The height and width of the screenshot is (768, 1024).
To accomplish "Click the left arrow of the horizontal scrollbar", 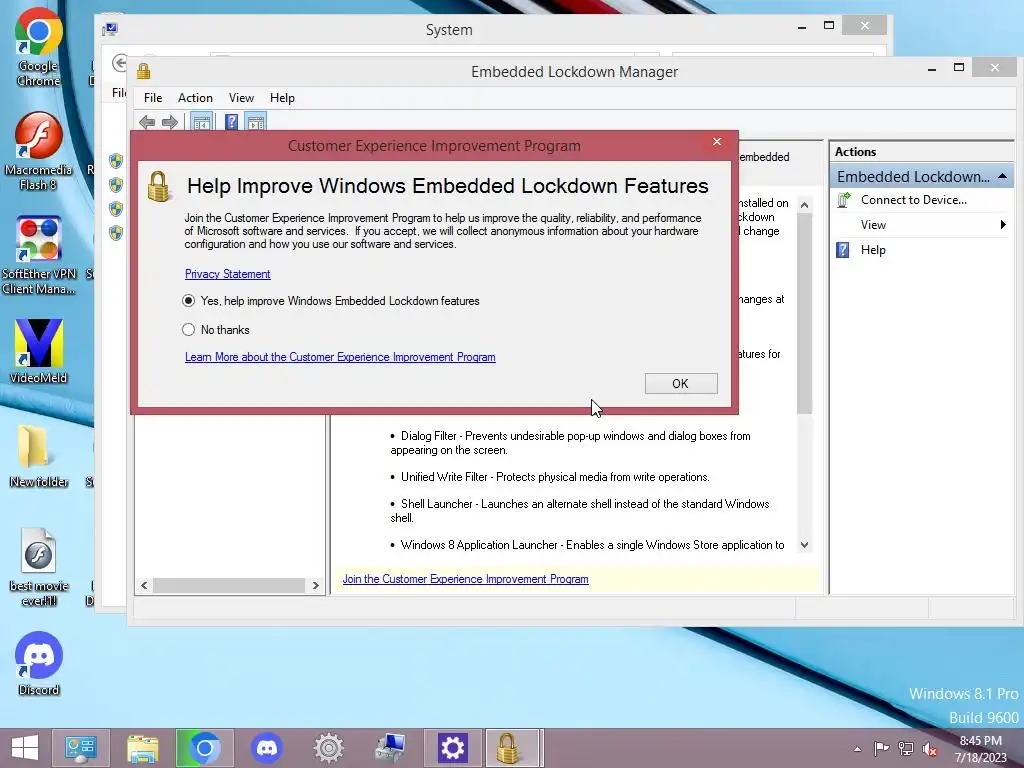I will click(x=144, y=585).
